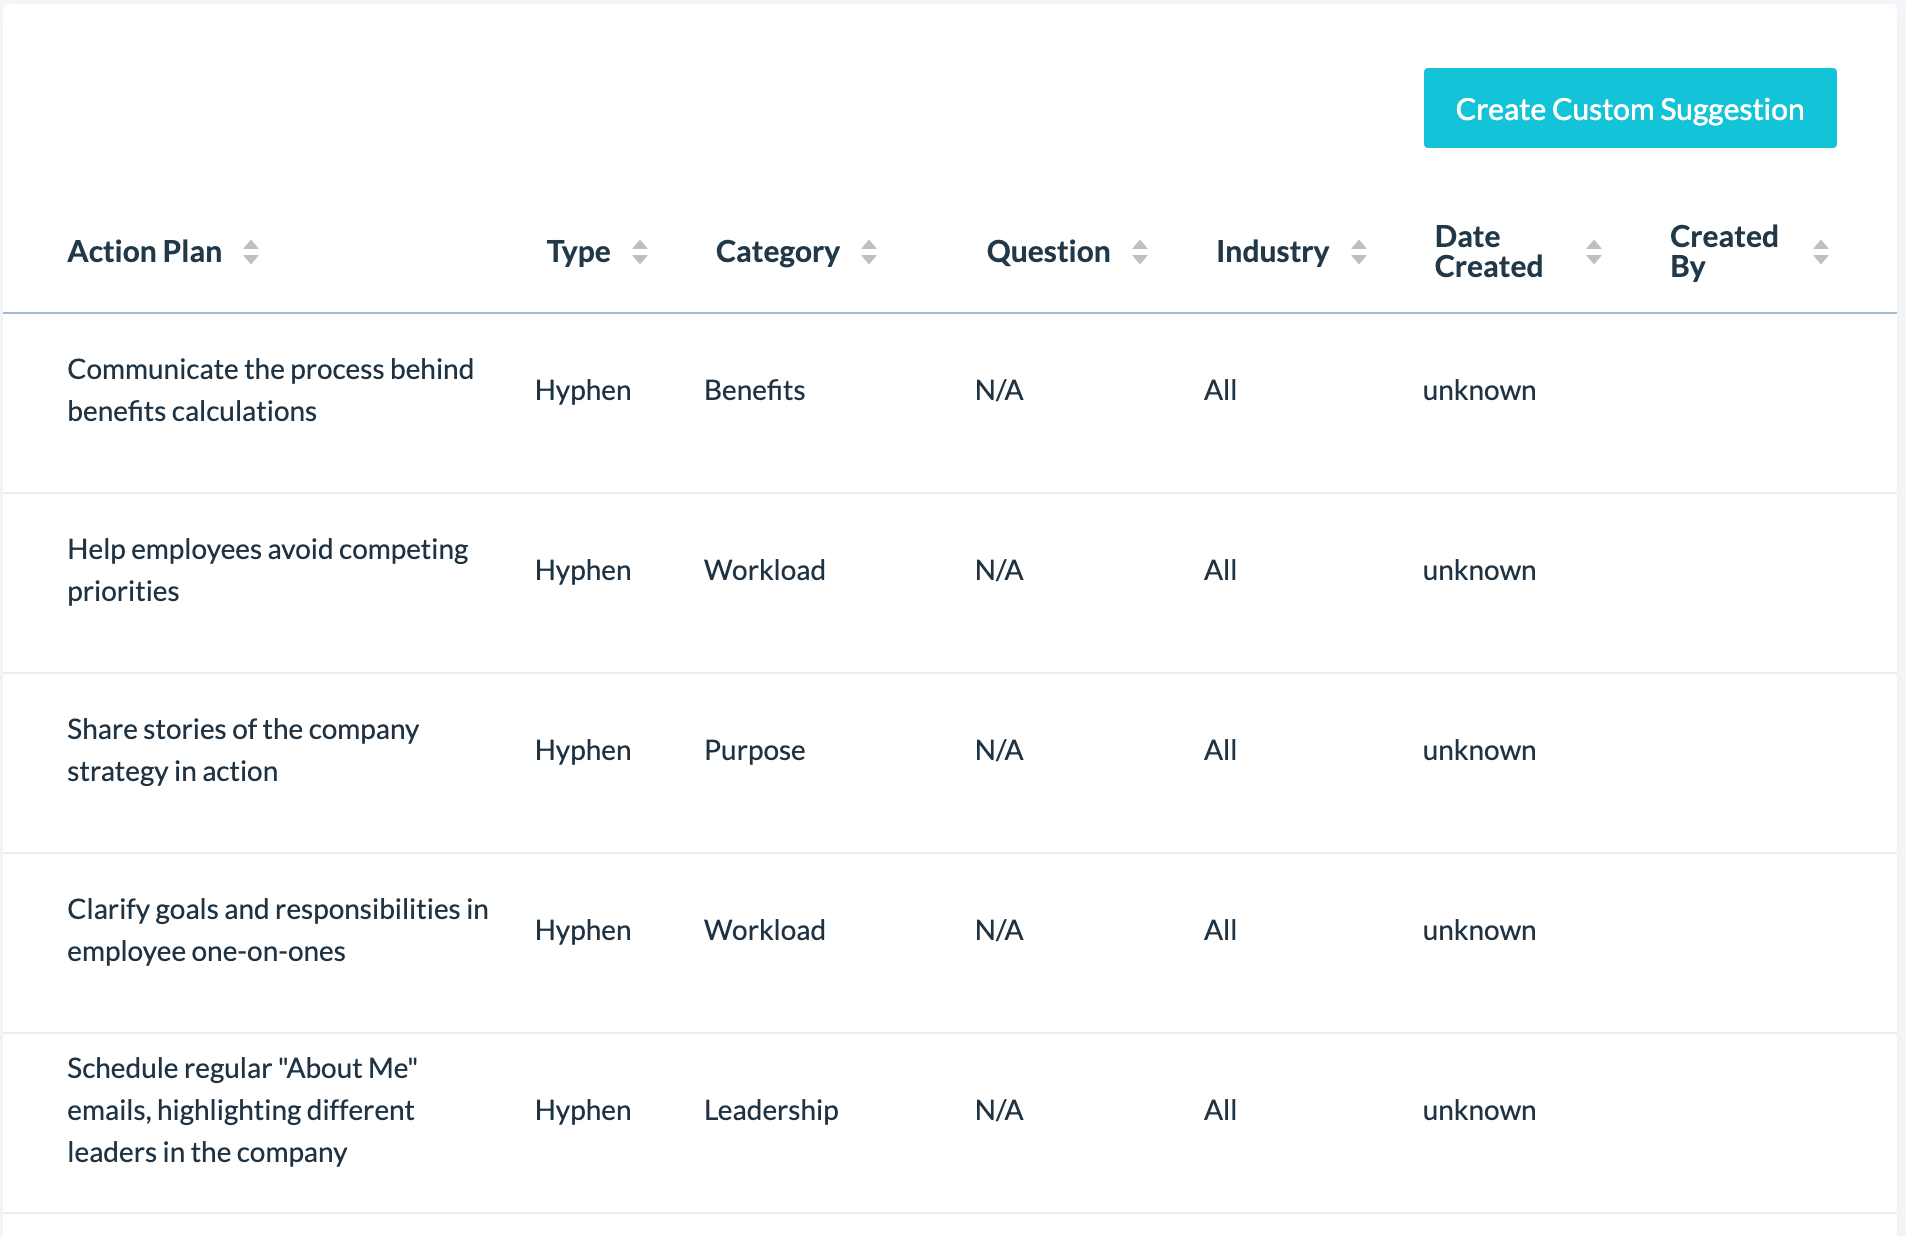
Task: Sort by Type arrows icon
Action: (x=640, y=252)
